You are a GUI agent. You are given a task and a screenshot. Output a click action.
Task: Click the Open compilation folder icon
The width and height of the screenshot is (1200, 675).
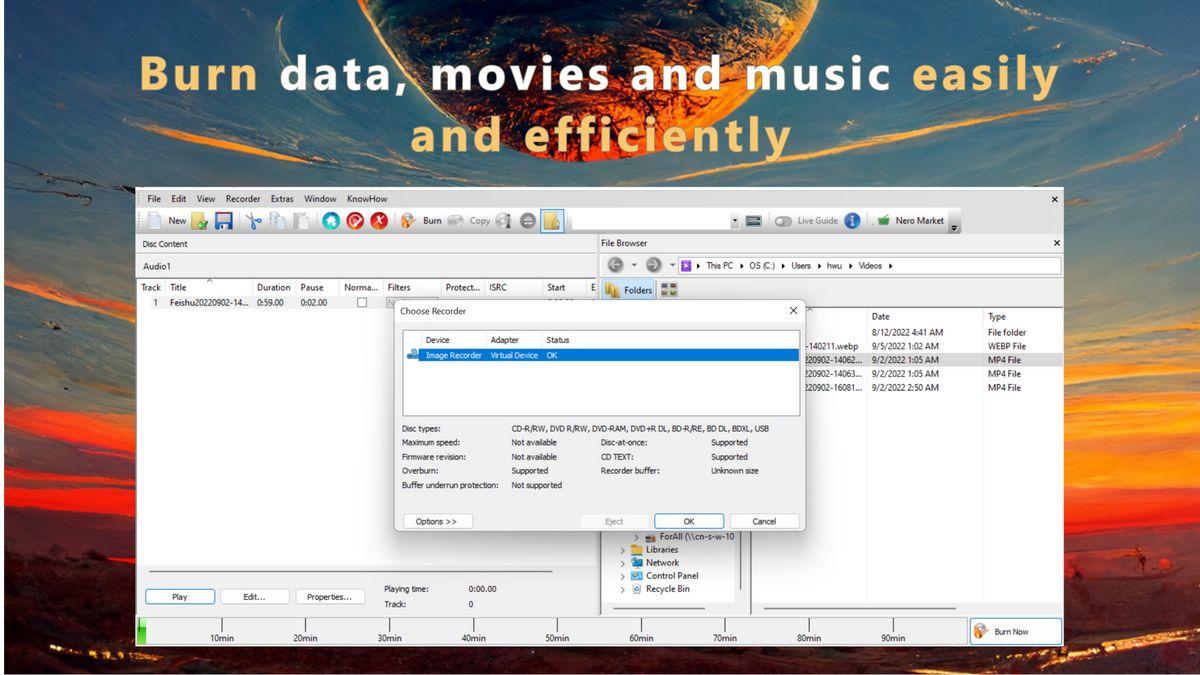point(200,221)
